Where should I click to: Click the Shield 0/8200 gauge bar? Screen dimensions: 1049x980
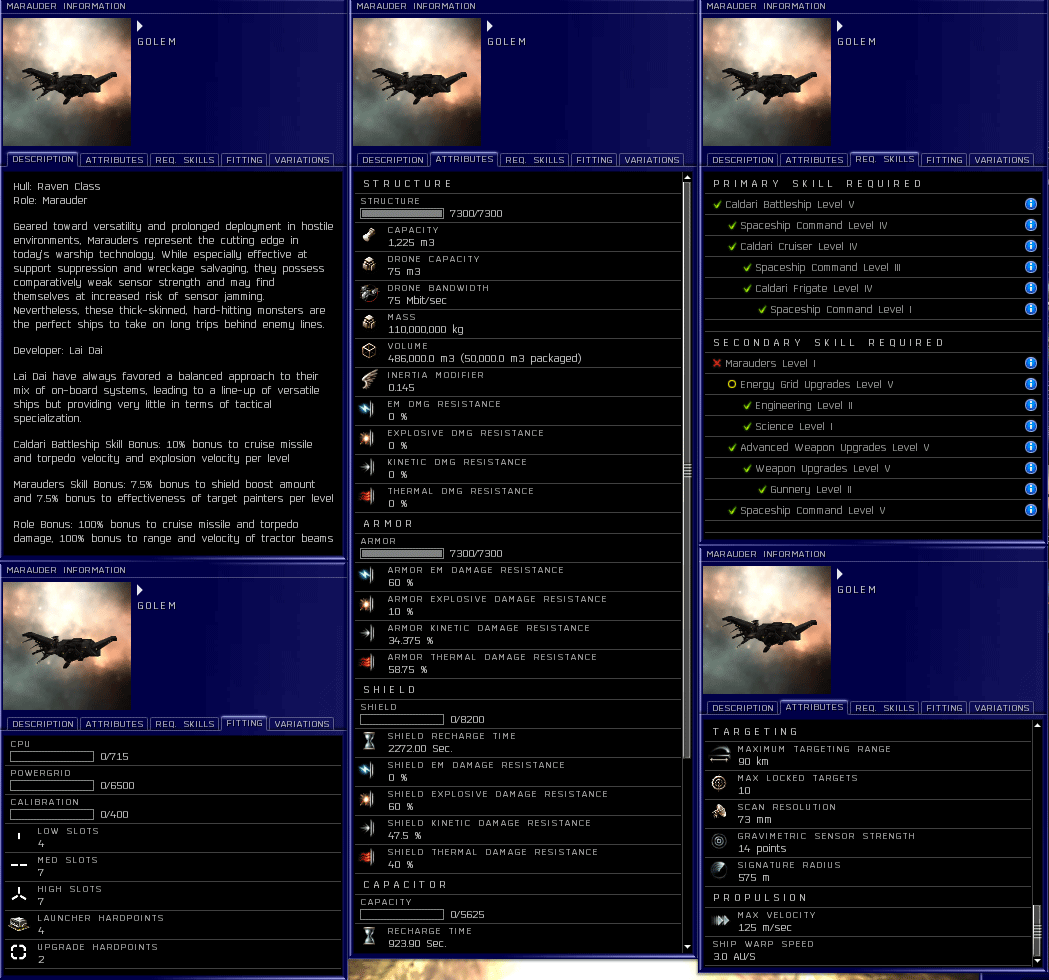(x=401, y=719)
